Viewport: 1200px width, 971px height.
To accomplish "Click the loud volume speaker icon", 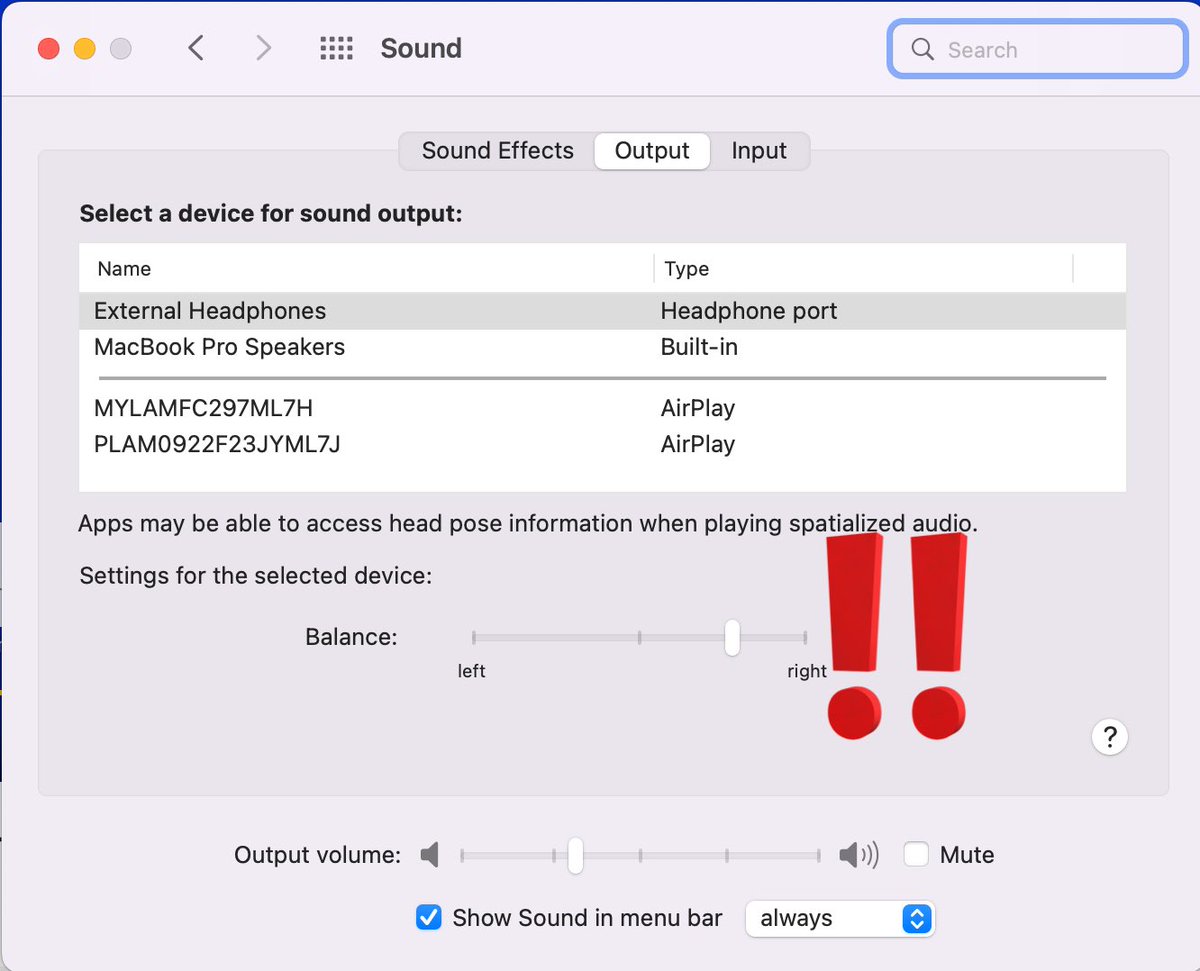I will [x=859, y=855].
